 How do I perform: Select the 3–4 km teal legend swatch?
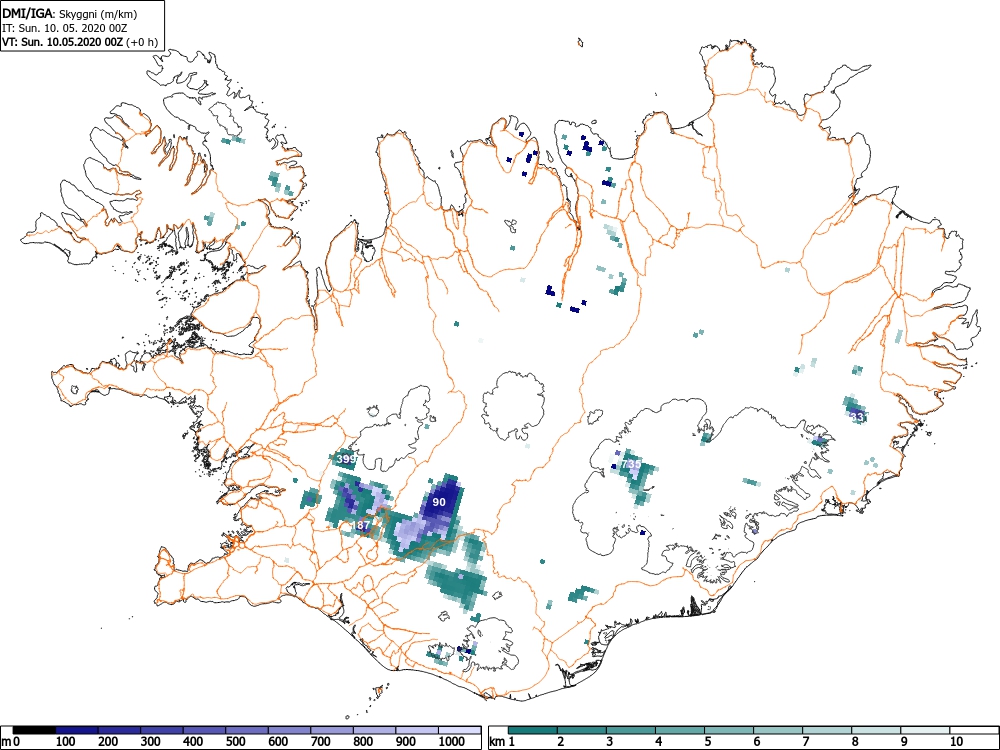[x=631, y=730]
